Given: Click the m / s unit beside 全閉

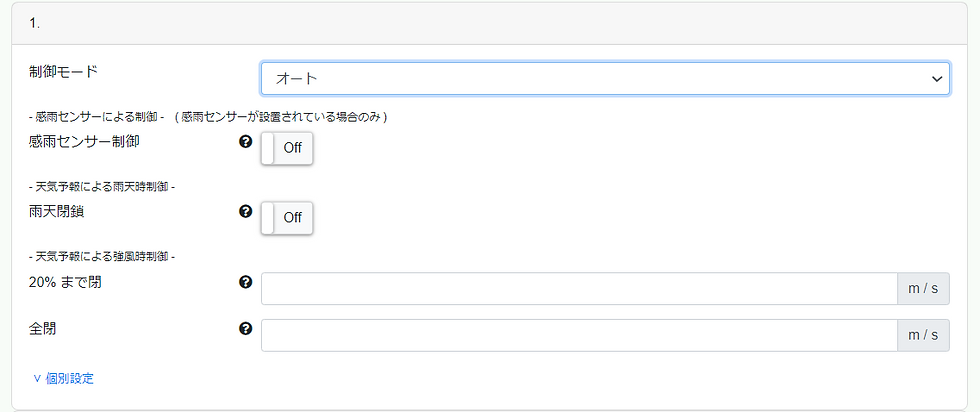Looking at the screenshot, I should point(922,335).
